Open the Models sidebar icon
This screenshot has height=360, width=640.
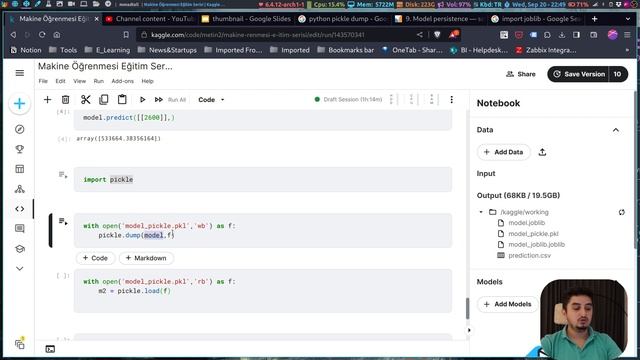click(x=20, y=189)
